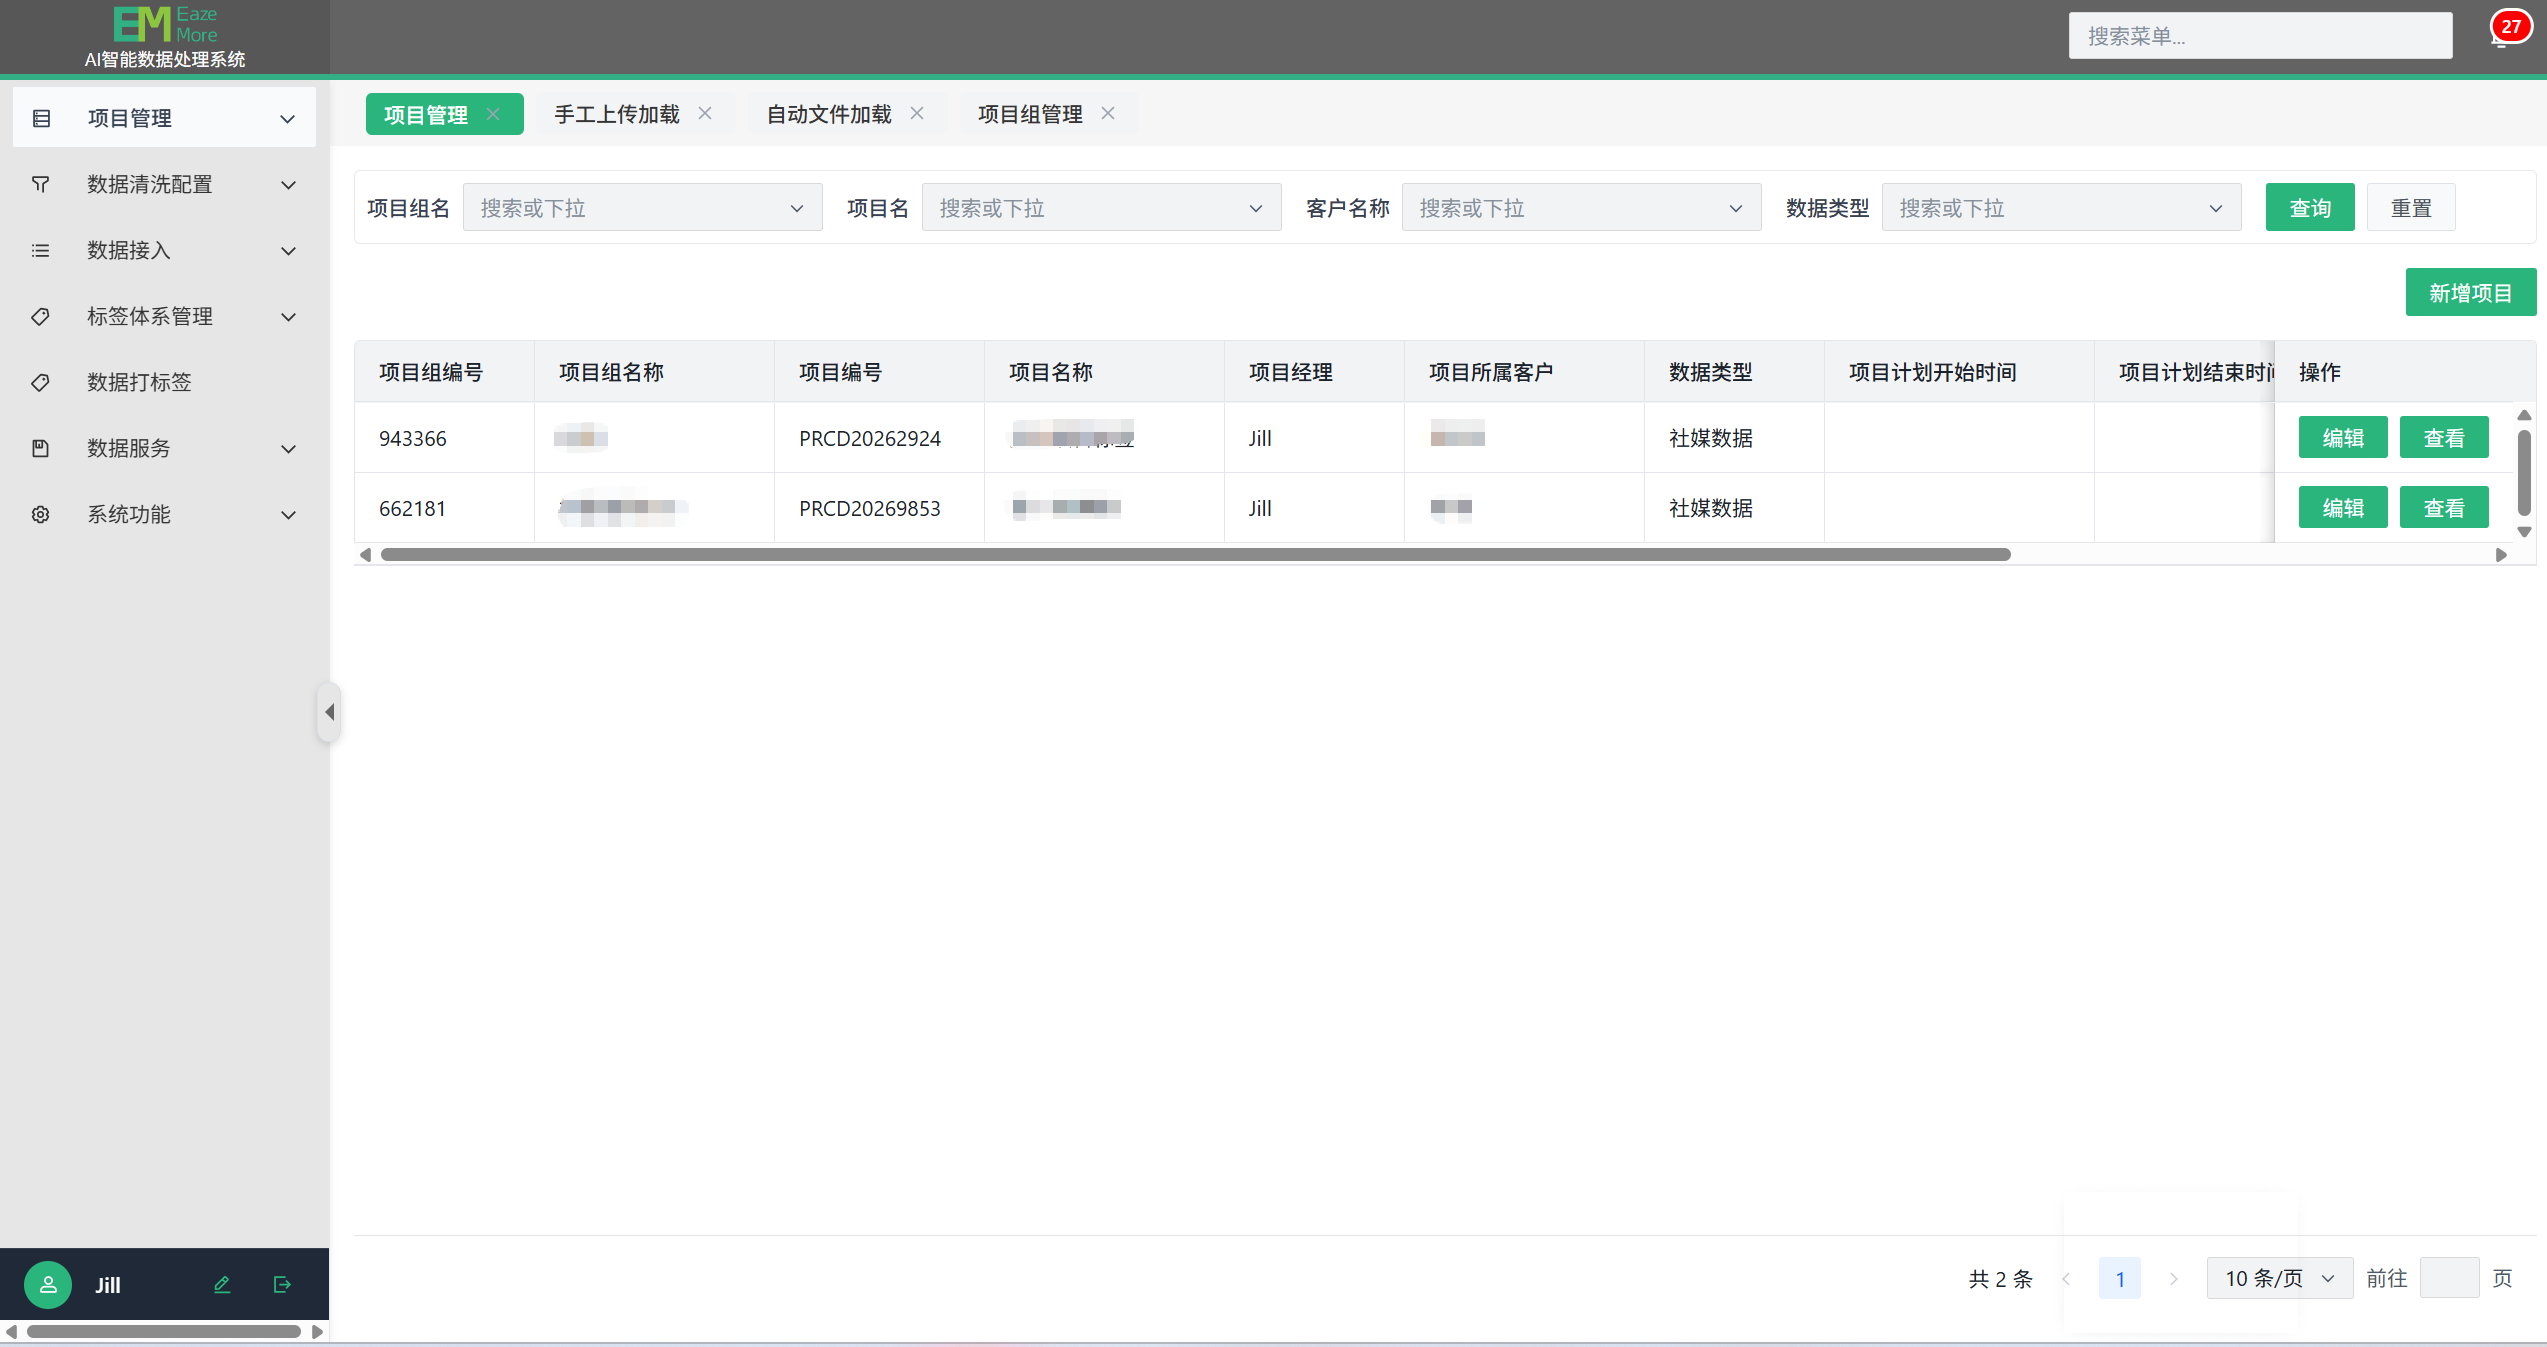Click the table horizontal scrollbar thumb
This screenshot has width=2547, height=1347.
click(1195, 555)
